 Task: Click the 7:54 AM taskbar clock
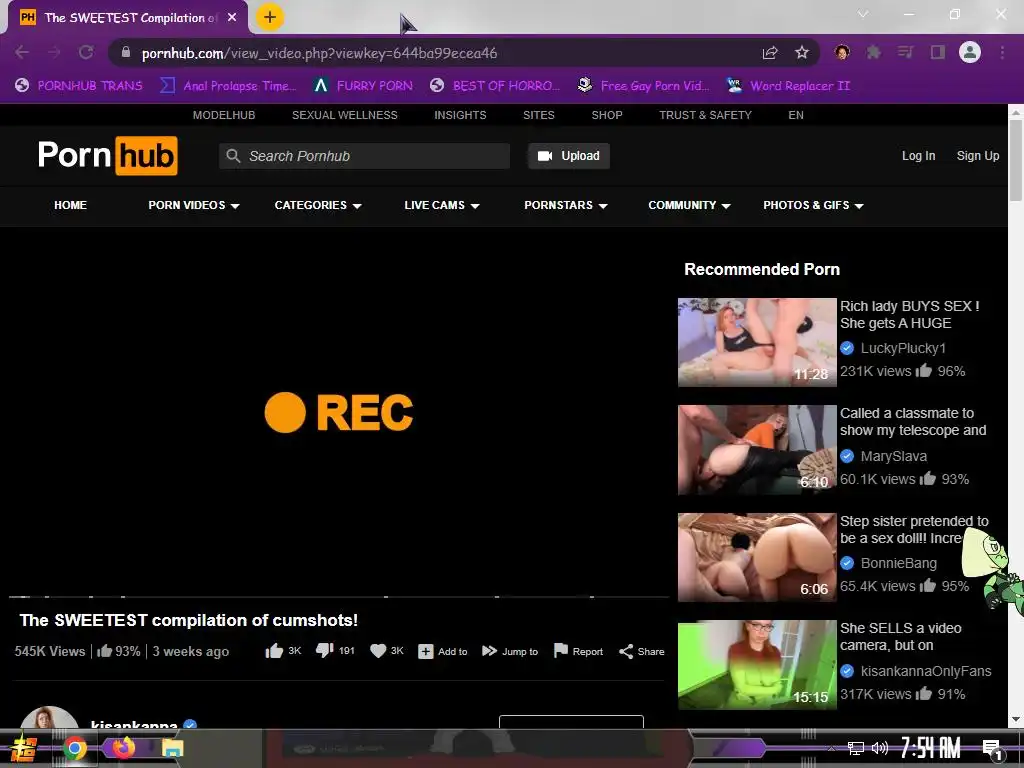tap(930, 748)
